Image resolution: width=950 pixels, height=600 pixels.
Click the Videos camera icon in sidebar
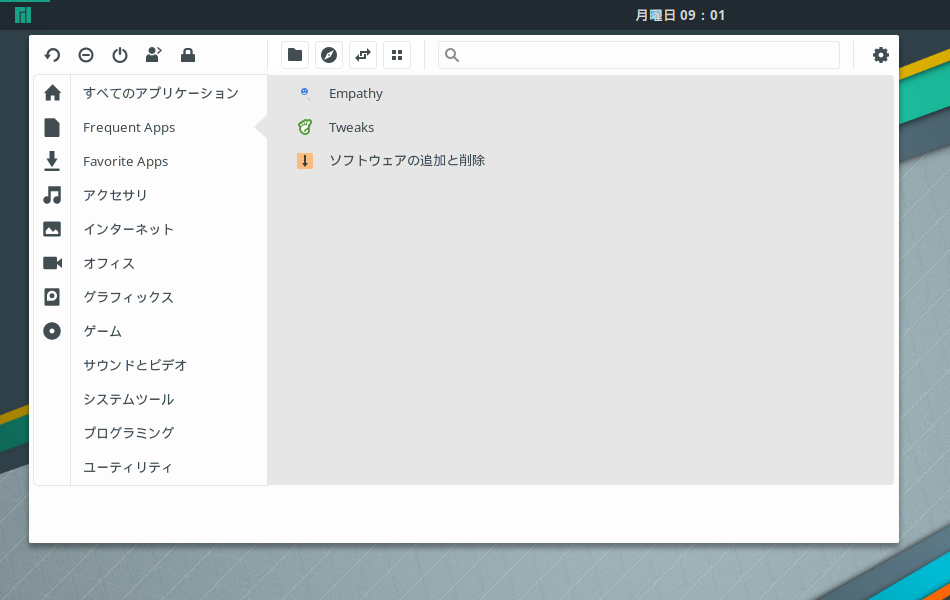click(x=53, y=263)
